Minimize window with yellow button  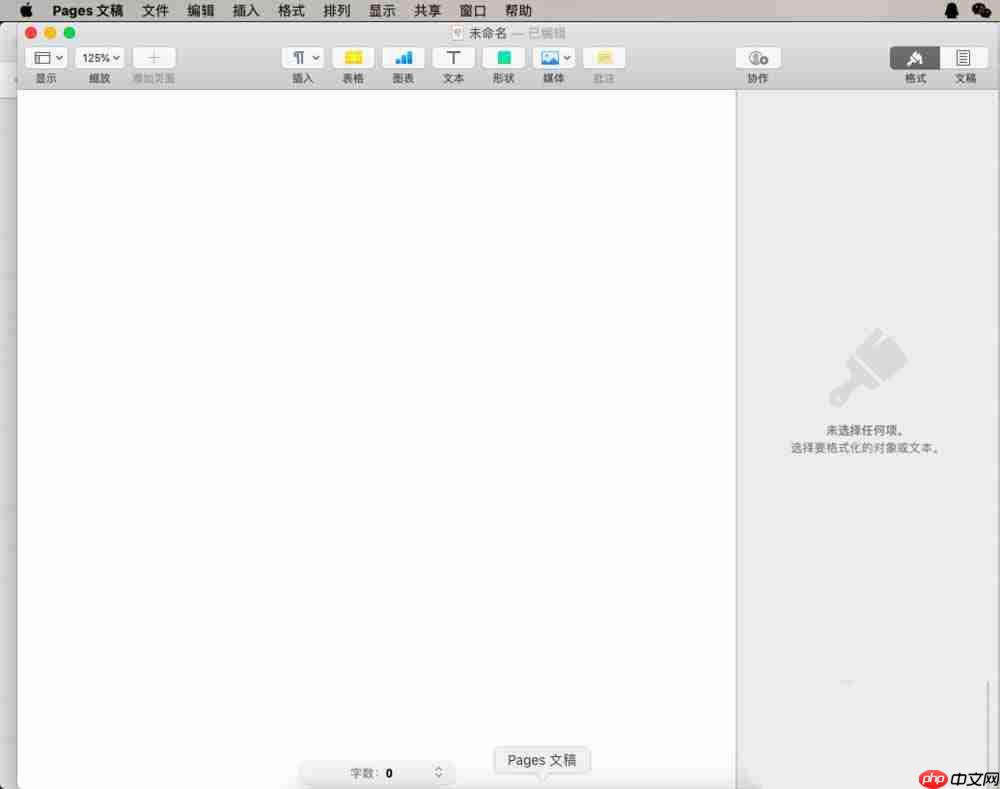pos(50,33)
